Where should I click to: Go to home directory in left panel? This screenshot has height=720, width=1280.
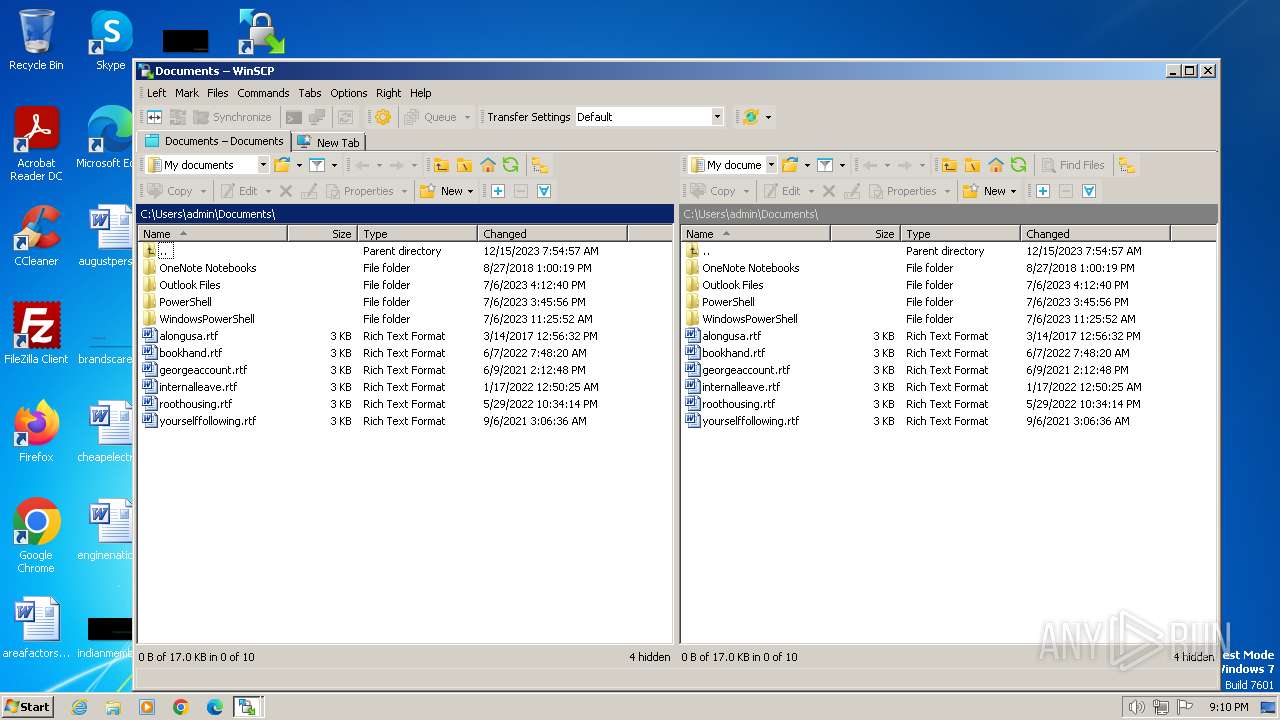[488, 165]
